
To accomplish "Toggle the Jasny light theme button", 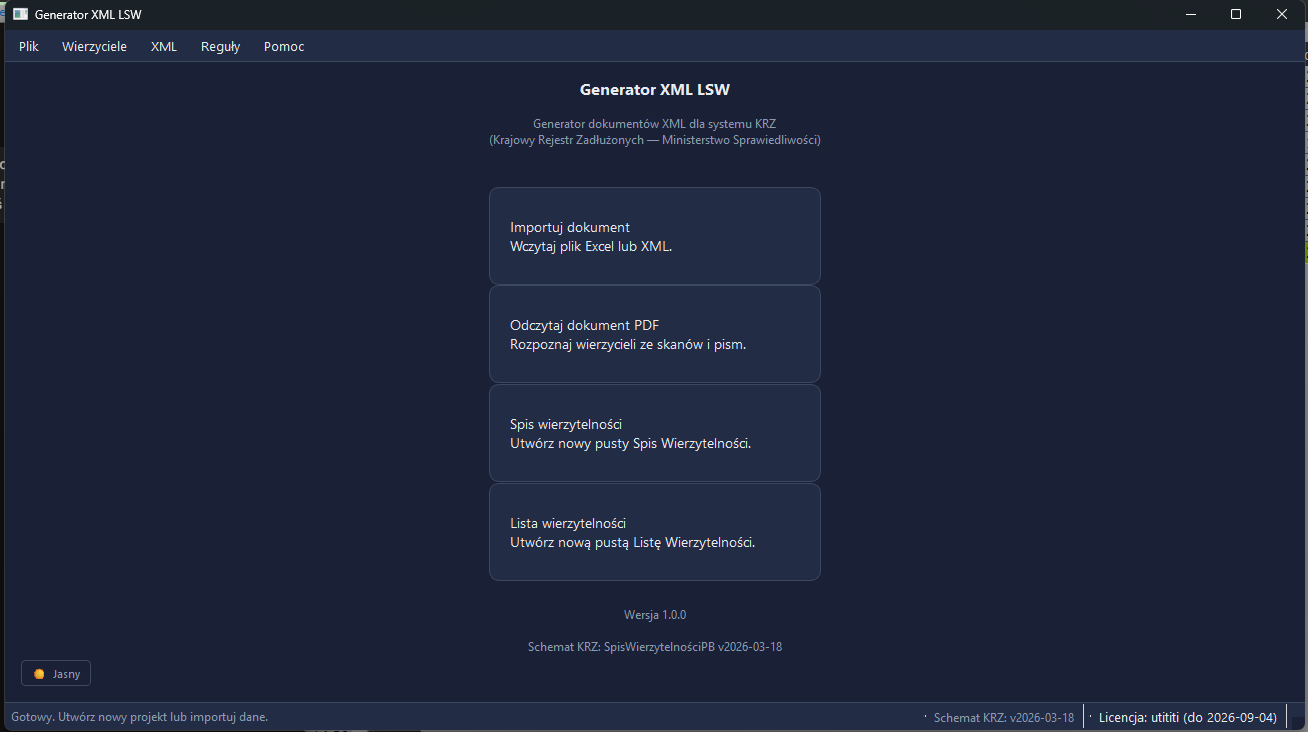I will (x=56, y=674).
